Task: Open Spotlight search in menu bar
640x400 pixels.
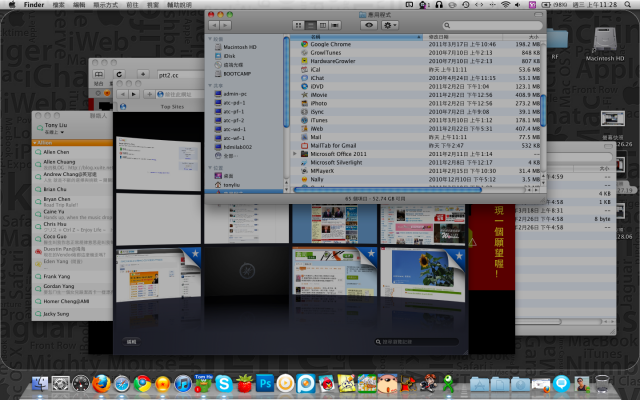Action: point(628,4)
